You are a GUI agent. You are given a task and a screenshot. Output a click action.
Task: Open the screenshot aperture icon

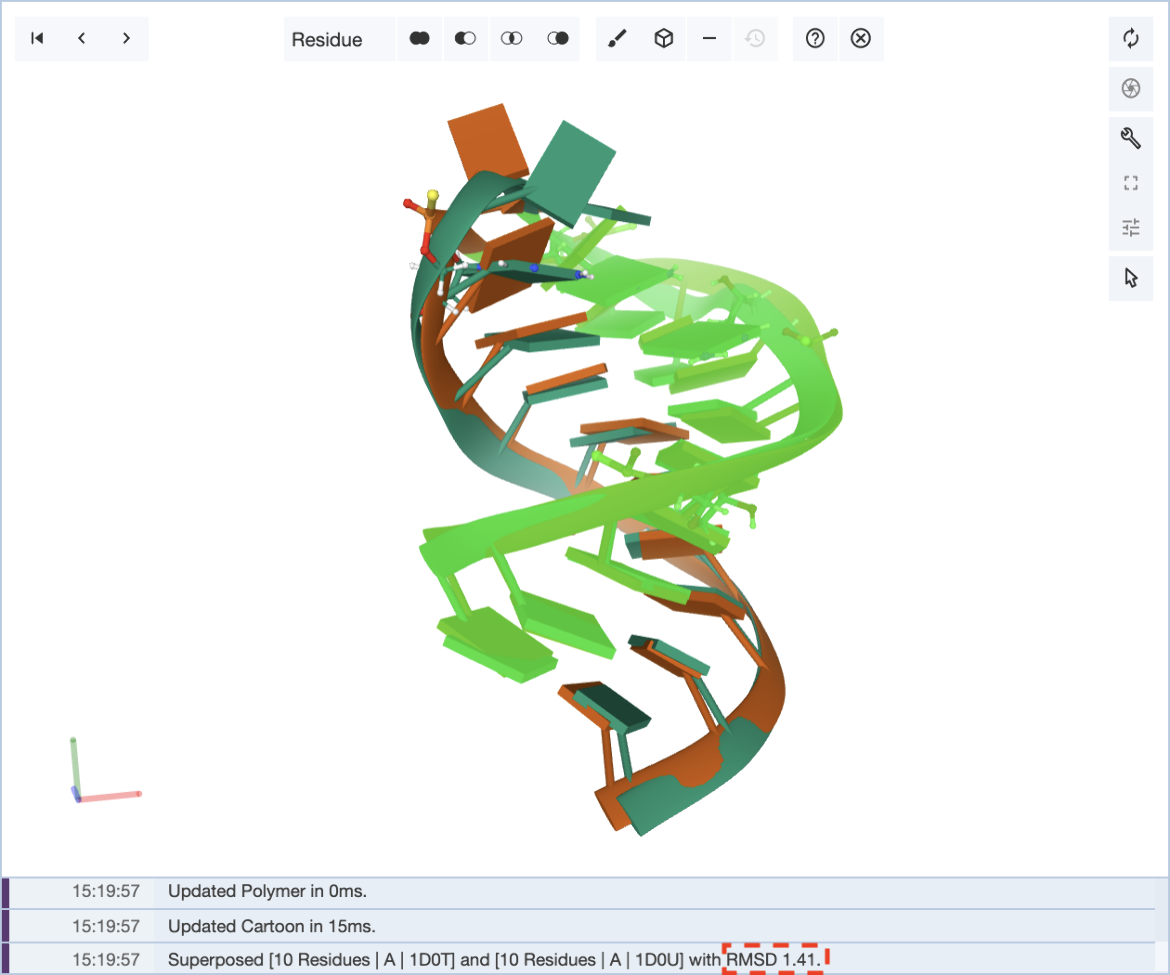click(1131, 89)
